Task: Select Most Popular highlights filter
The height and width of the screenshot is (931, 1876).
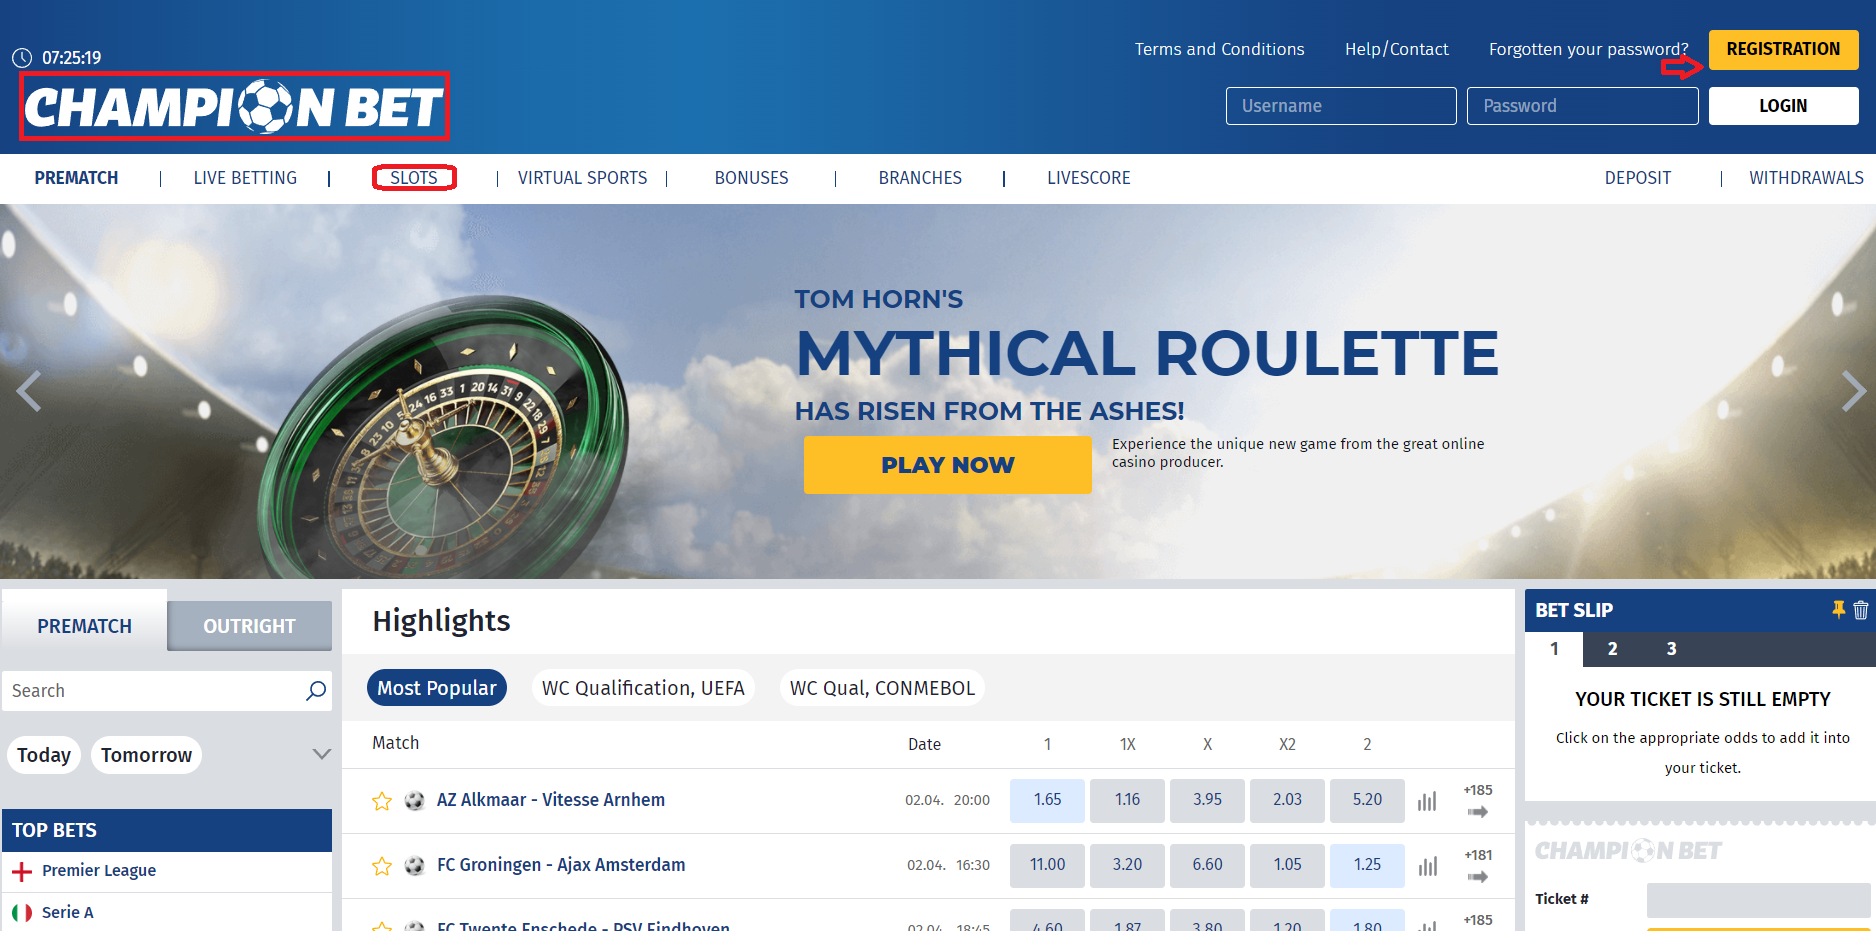Action: click(437, 688)
